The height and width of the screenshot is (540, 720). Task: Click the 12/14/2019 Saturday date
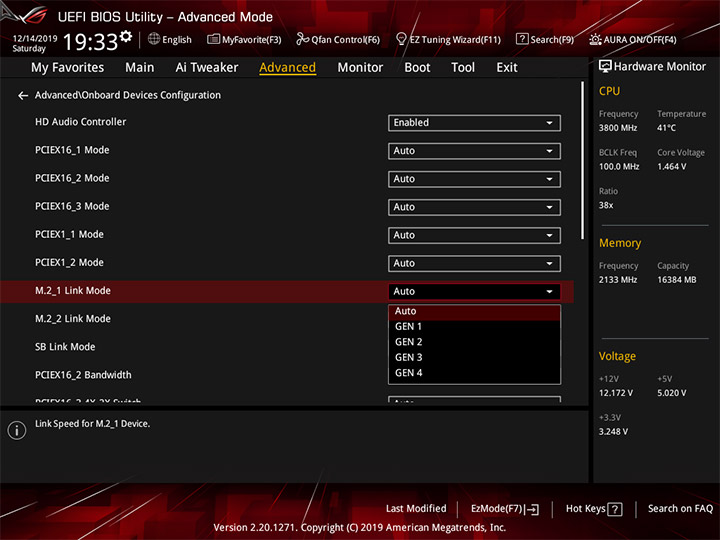tap(34, 43)
